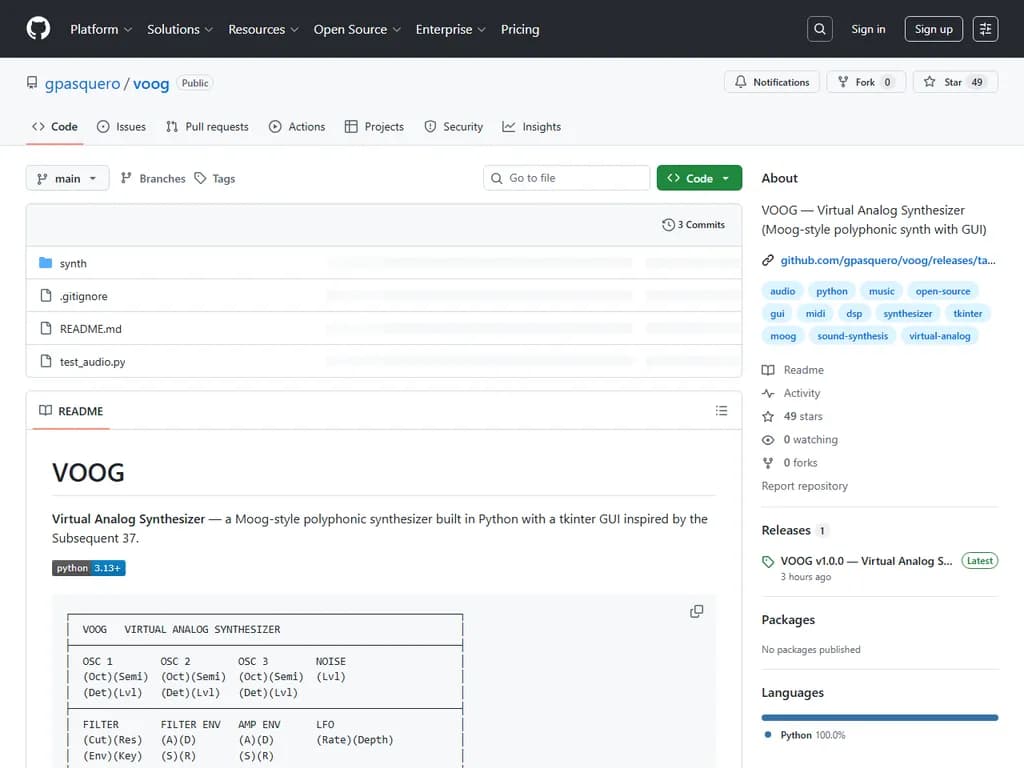Click the Python language progress bar
The image size is (1024, 768).
(879, 717)
